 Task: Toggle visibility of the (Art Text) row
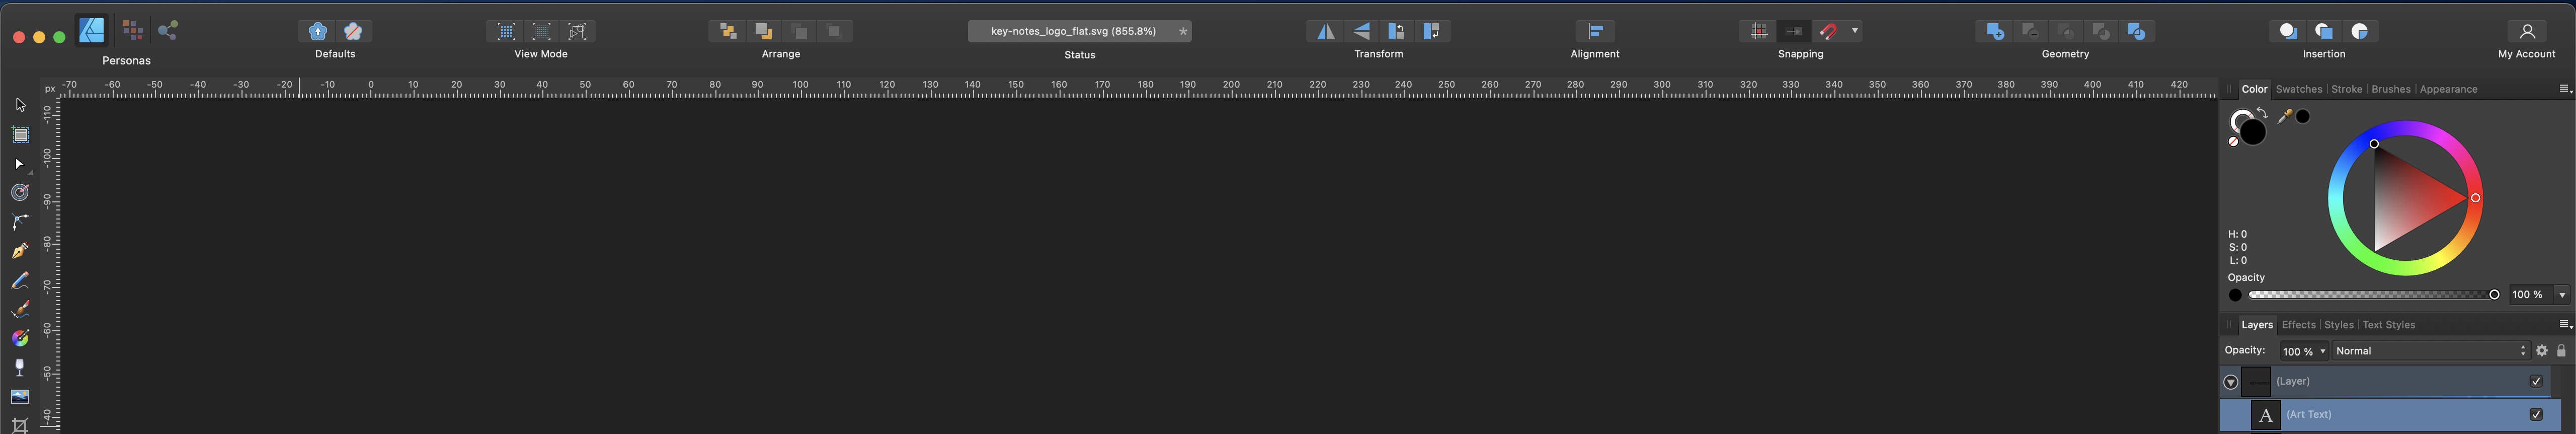(2536, 414)
